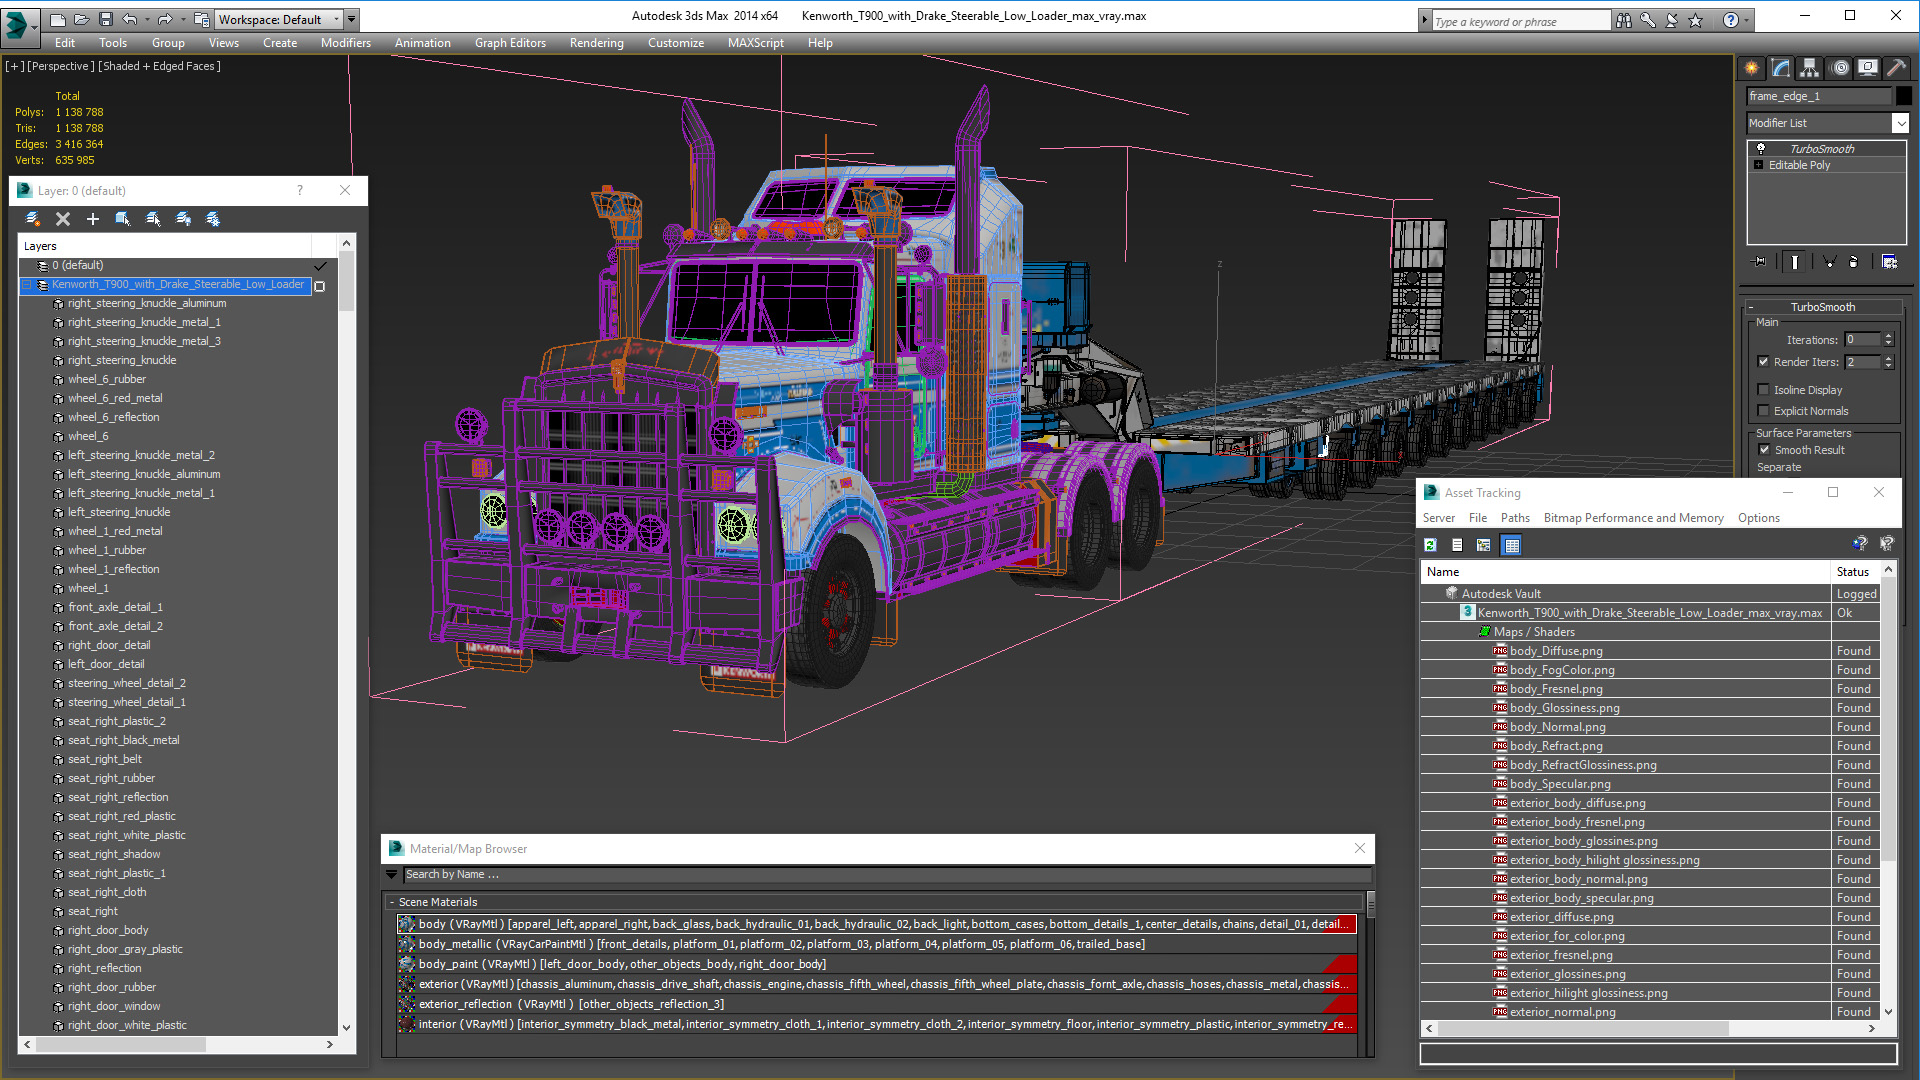The height and width of the screenshot is (1080, 1920).
Task: Click the viewport [+] general menu label
Action: [x=14, y=66]
